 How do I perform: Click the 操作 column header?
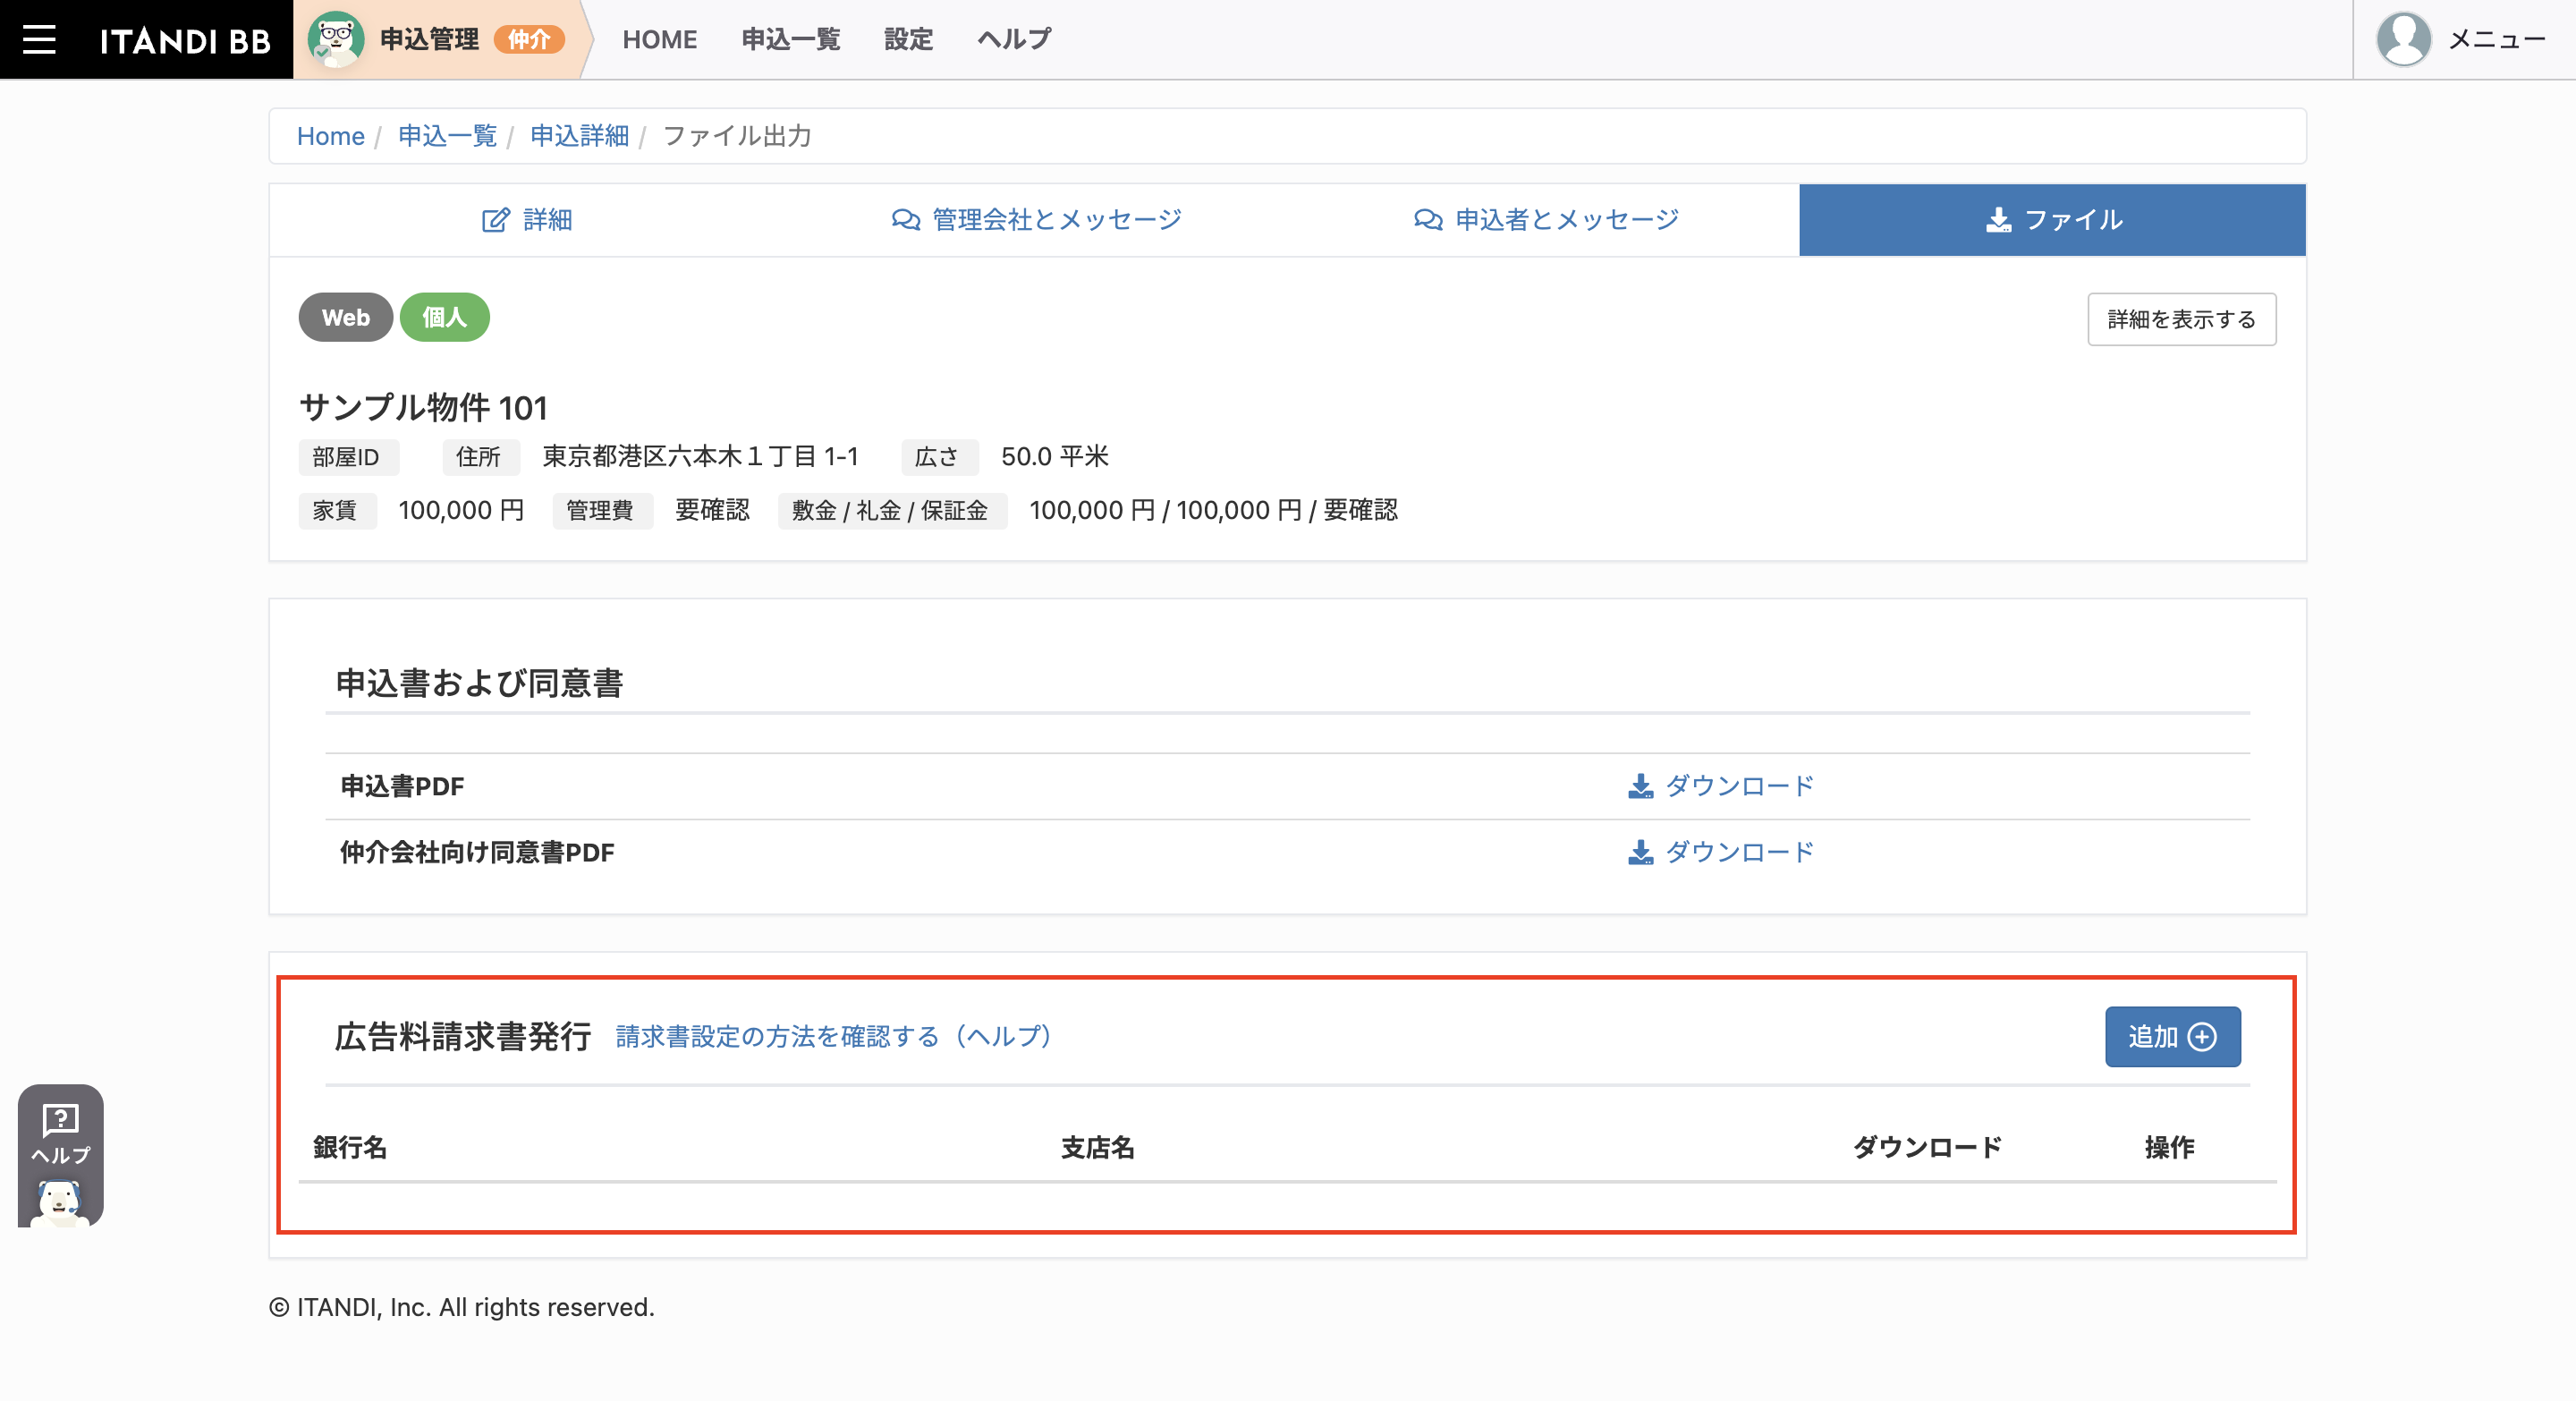point(2170,1148)
